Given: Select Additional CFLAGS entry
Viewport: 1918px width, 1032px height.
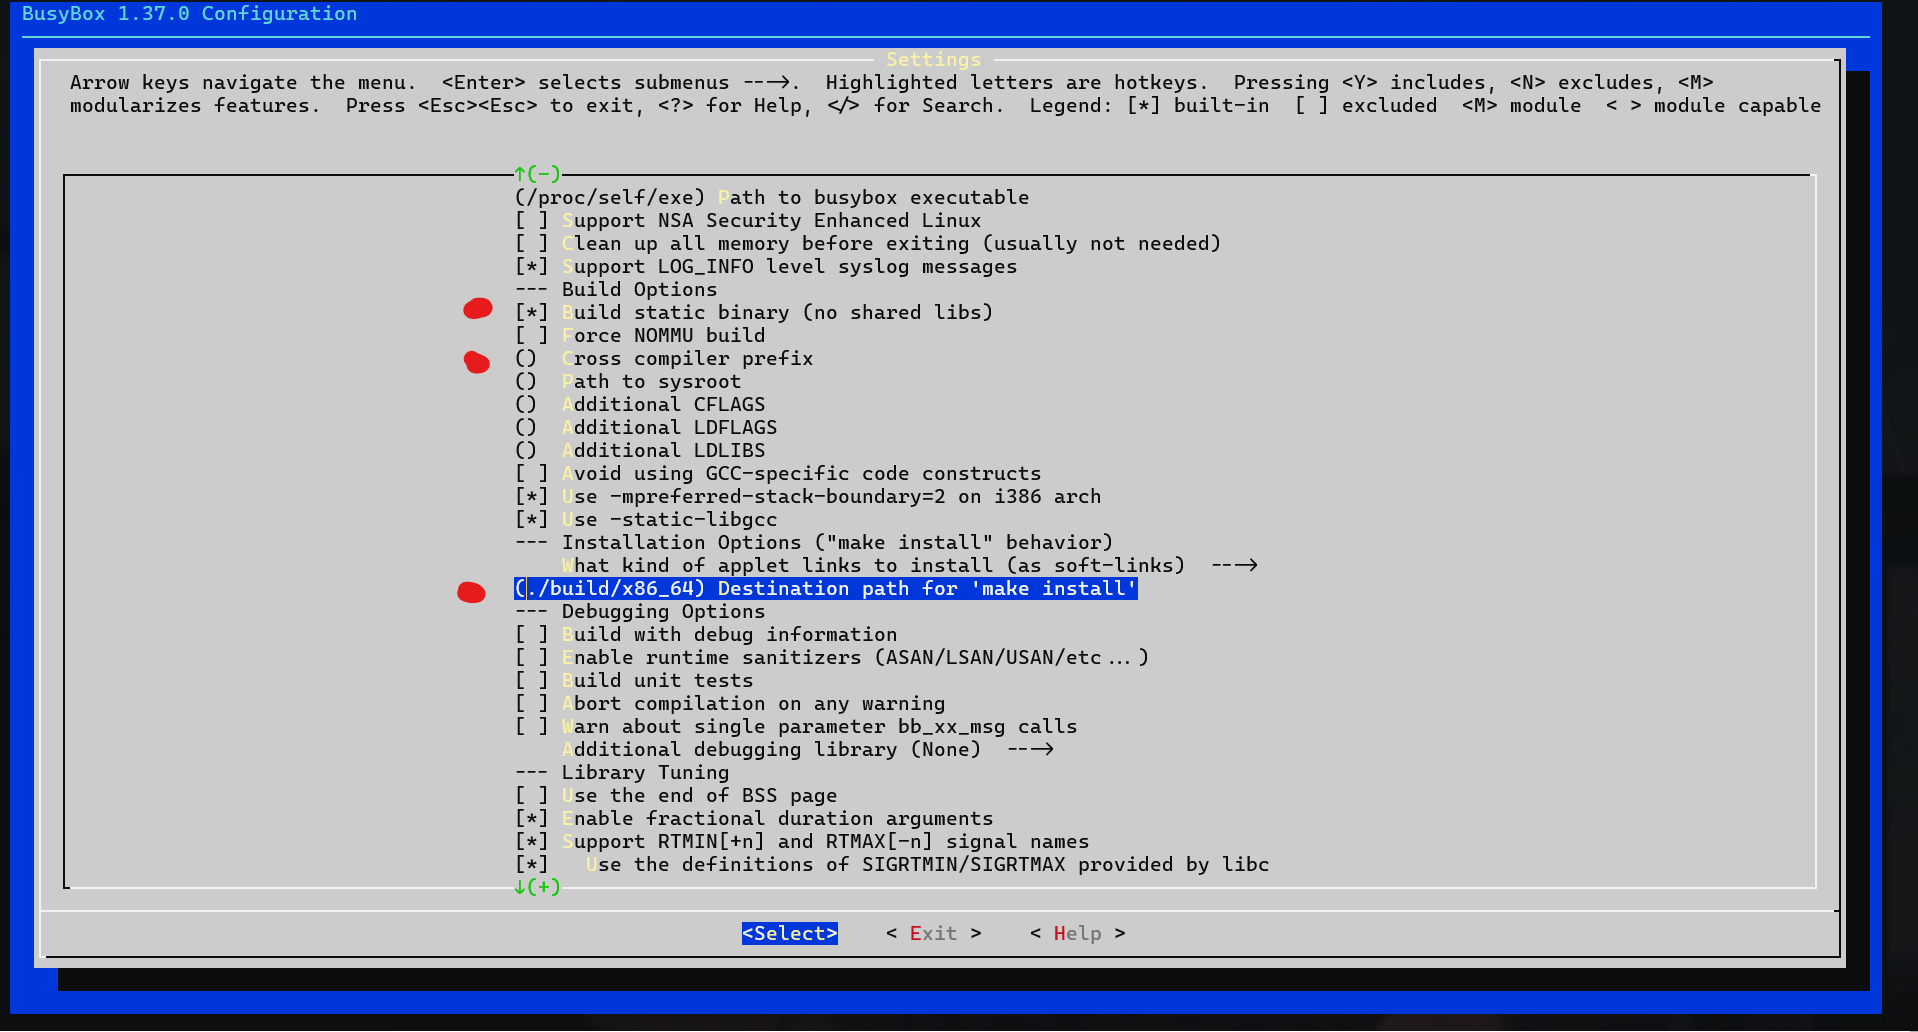Looking at the screenshot, I should tap(662, 405).
